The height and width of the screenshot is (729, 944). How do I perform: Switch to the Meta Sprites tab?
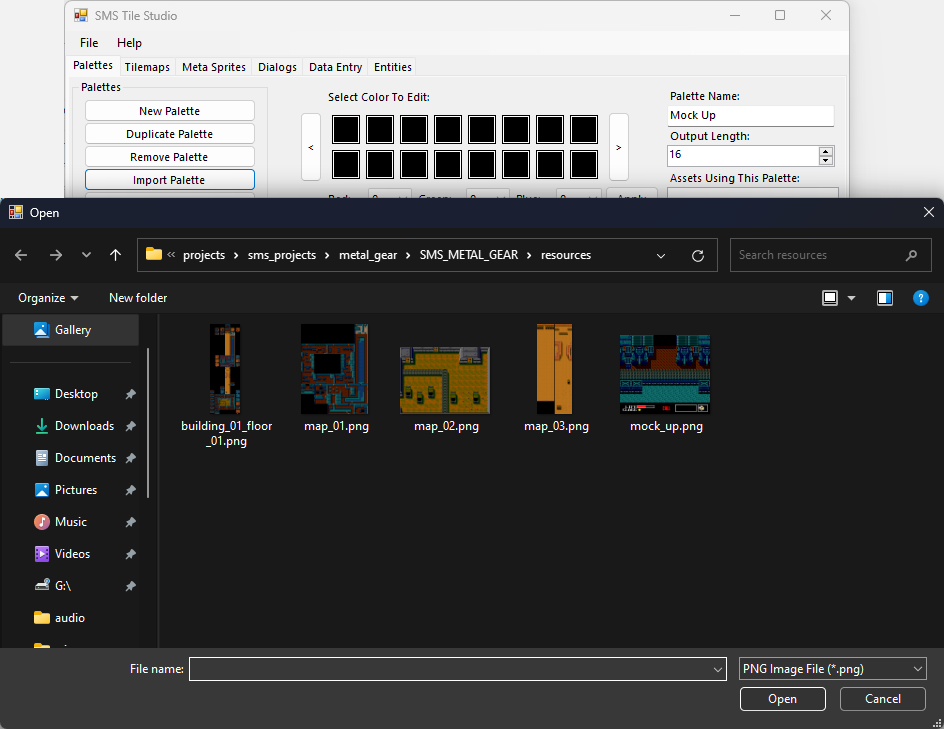(x=214, y=67)
